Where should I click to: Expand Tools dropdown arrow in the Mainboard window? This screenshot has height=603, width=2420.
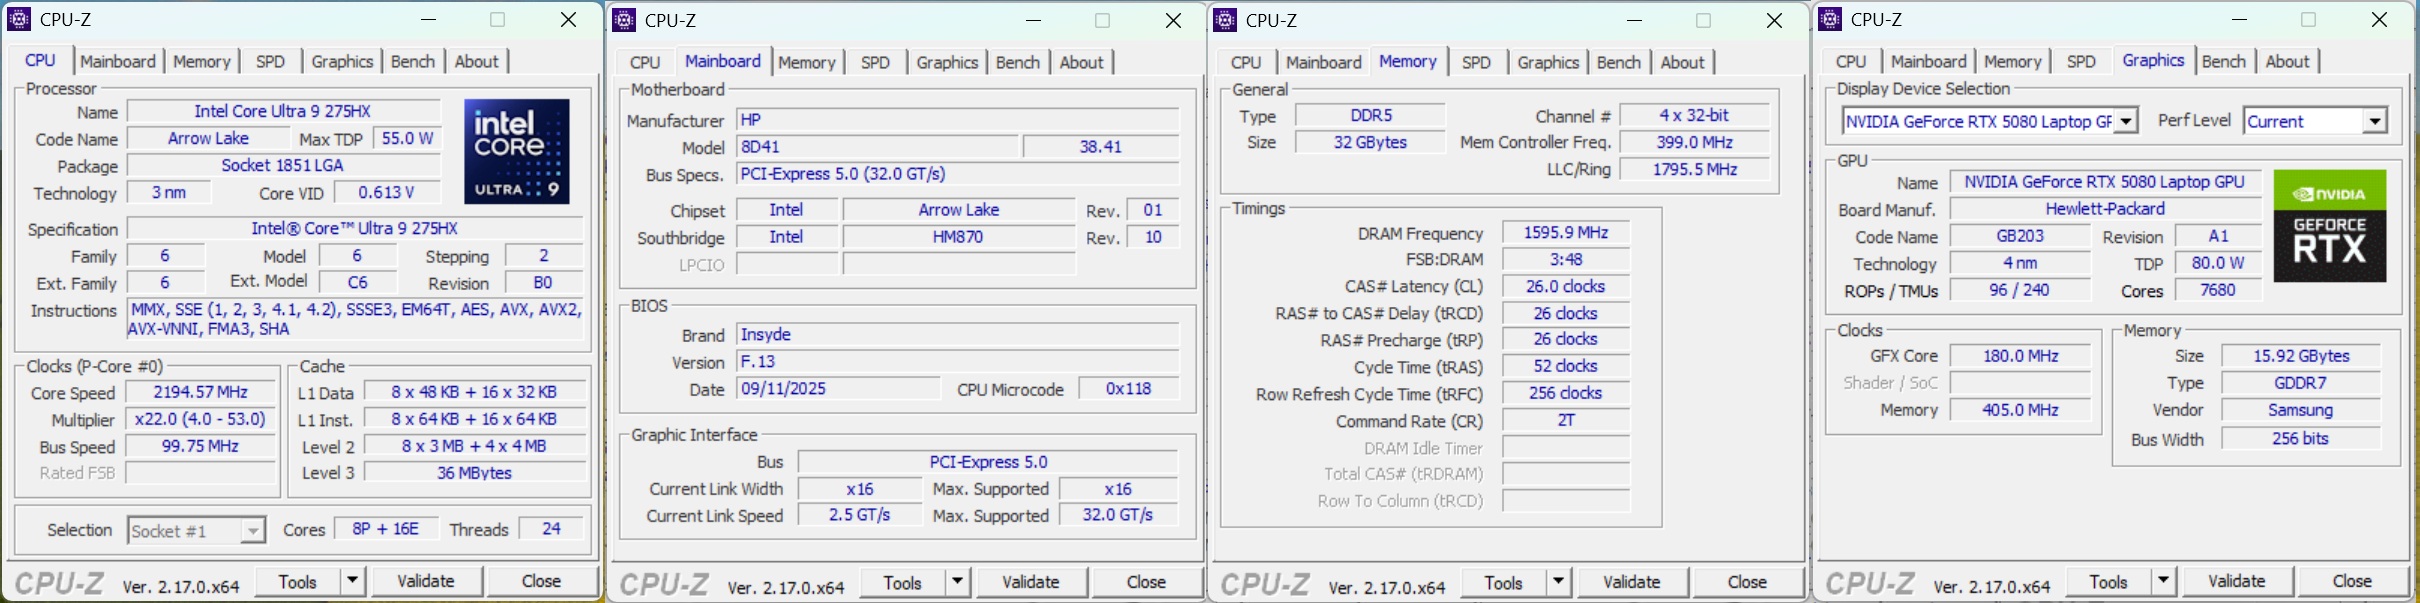[x=957, y=582]
